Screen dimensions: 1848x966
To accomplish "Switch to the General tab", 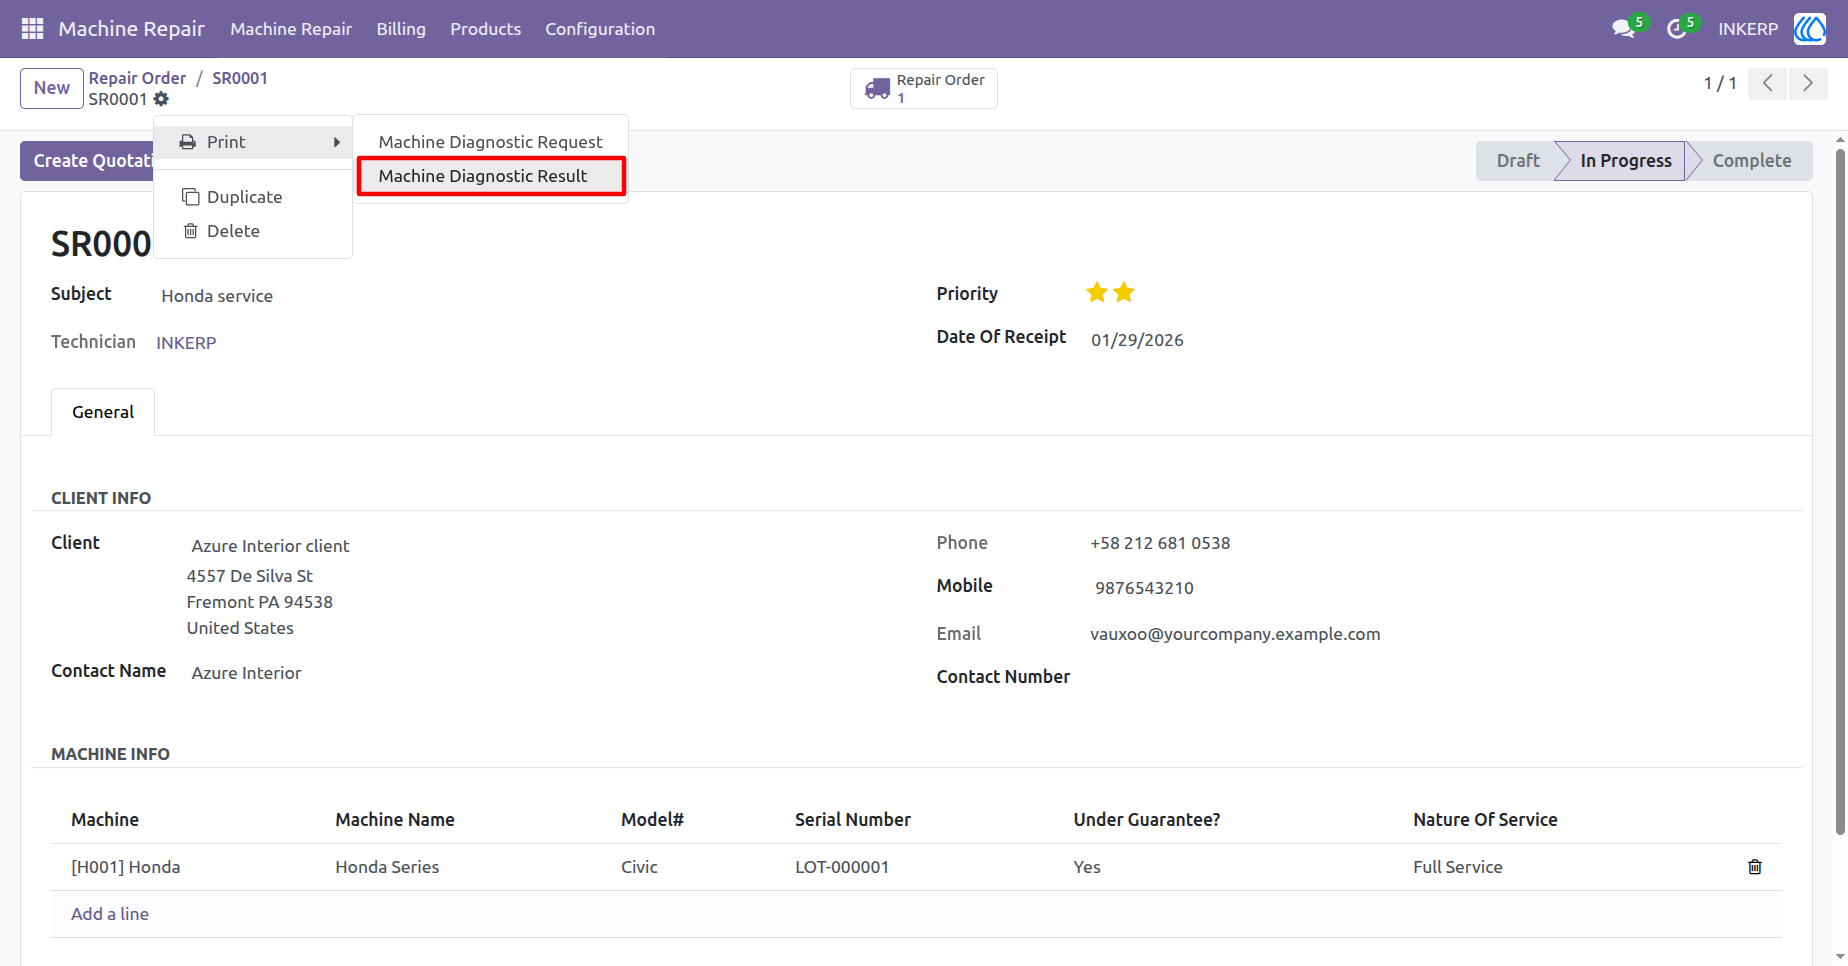I will pos(103,412).
